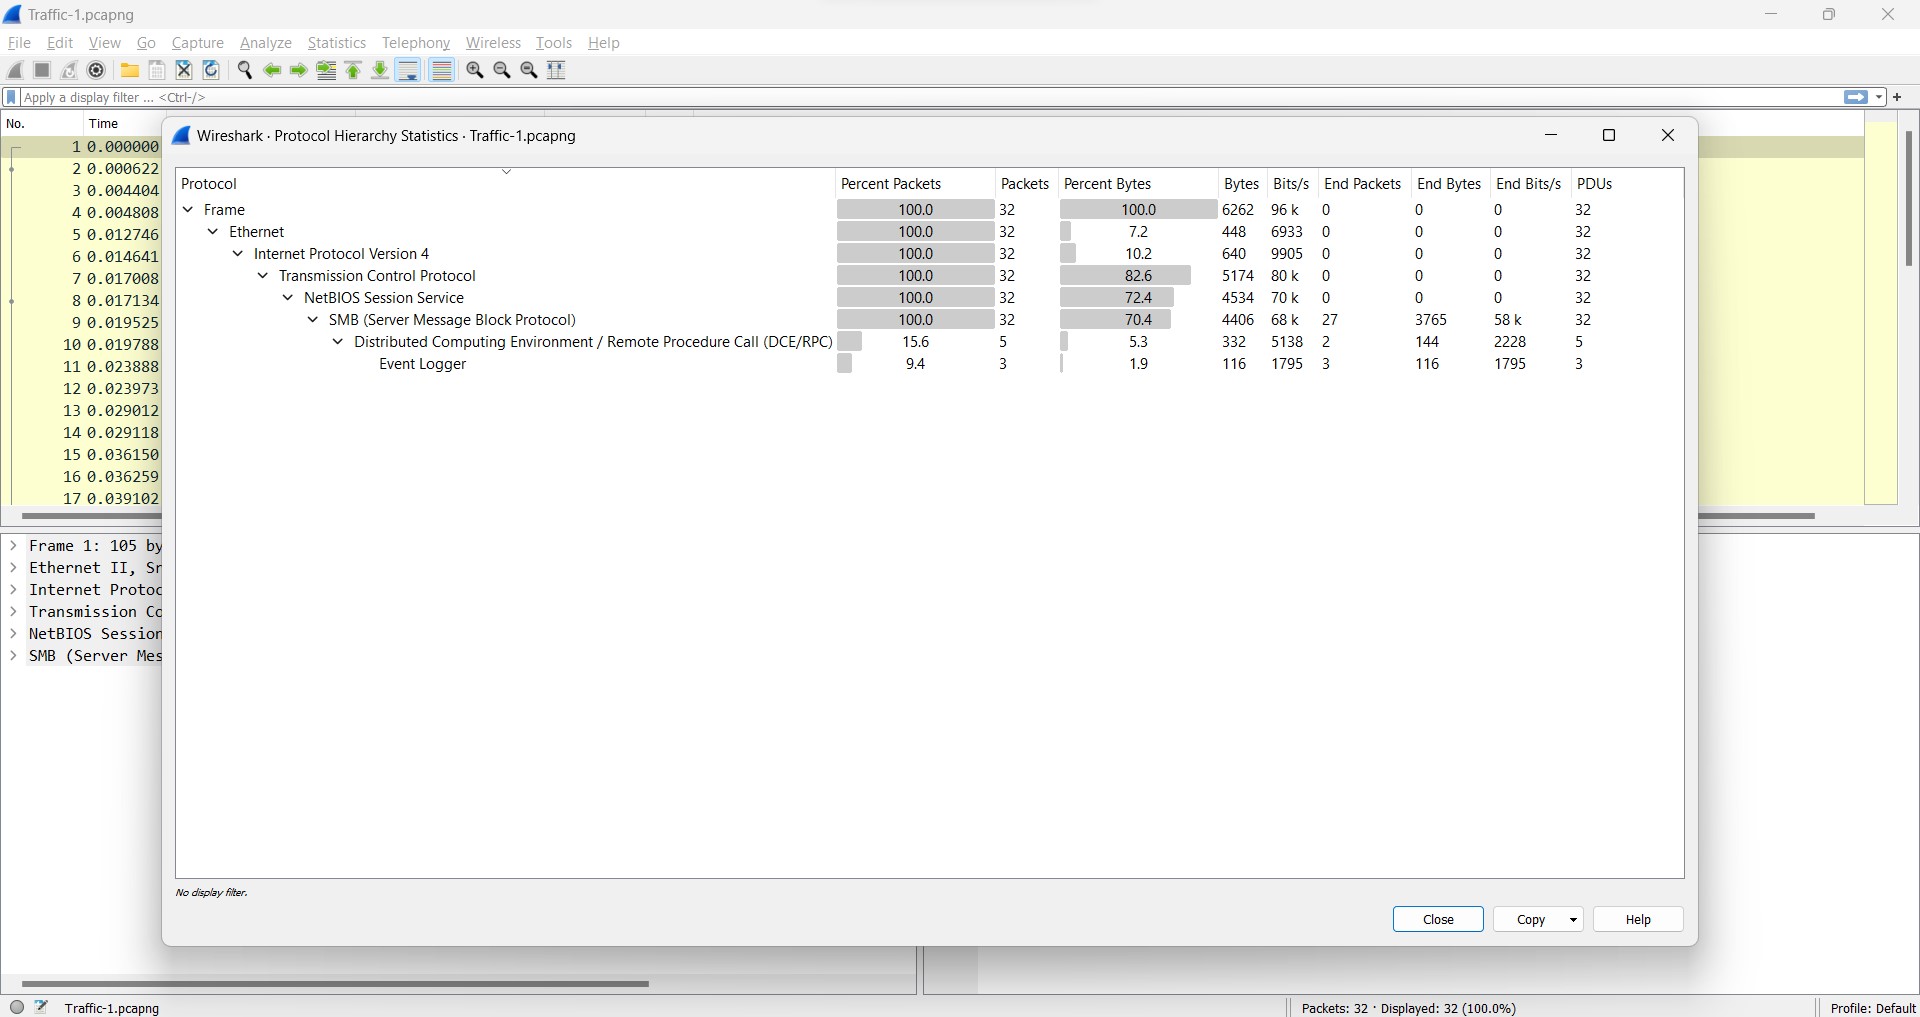Click the open capture file folder icon
Image resolution: width=1920 pixels, height=1017 pixels.
point(130,70)
